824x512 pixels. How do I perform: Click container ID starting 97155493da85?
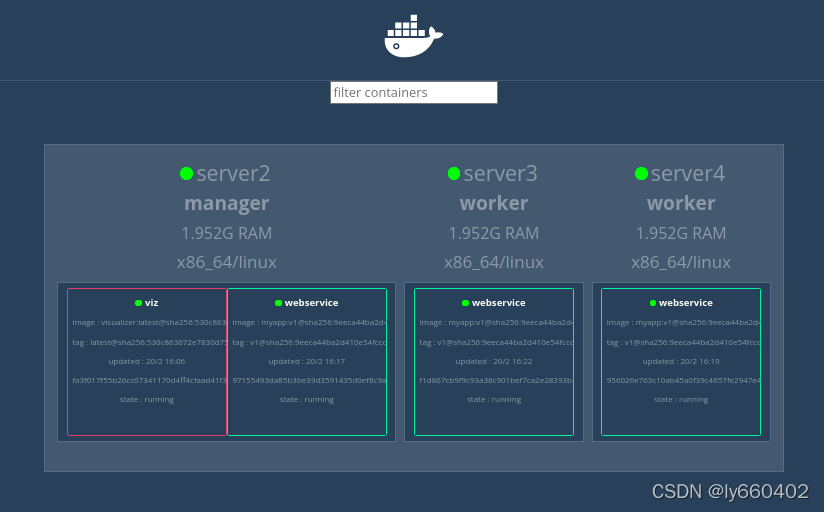(309, 381)
